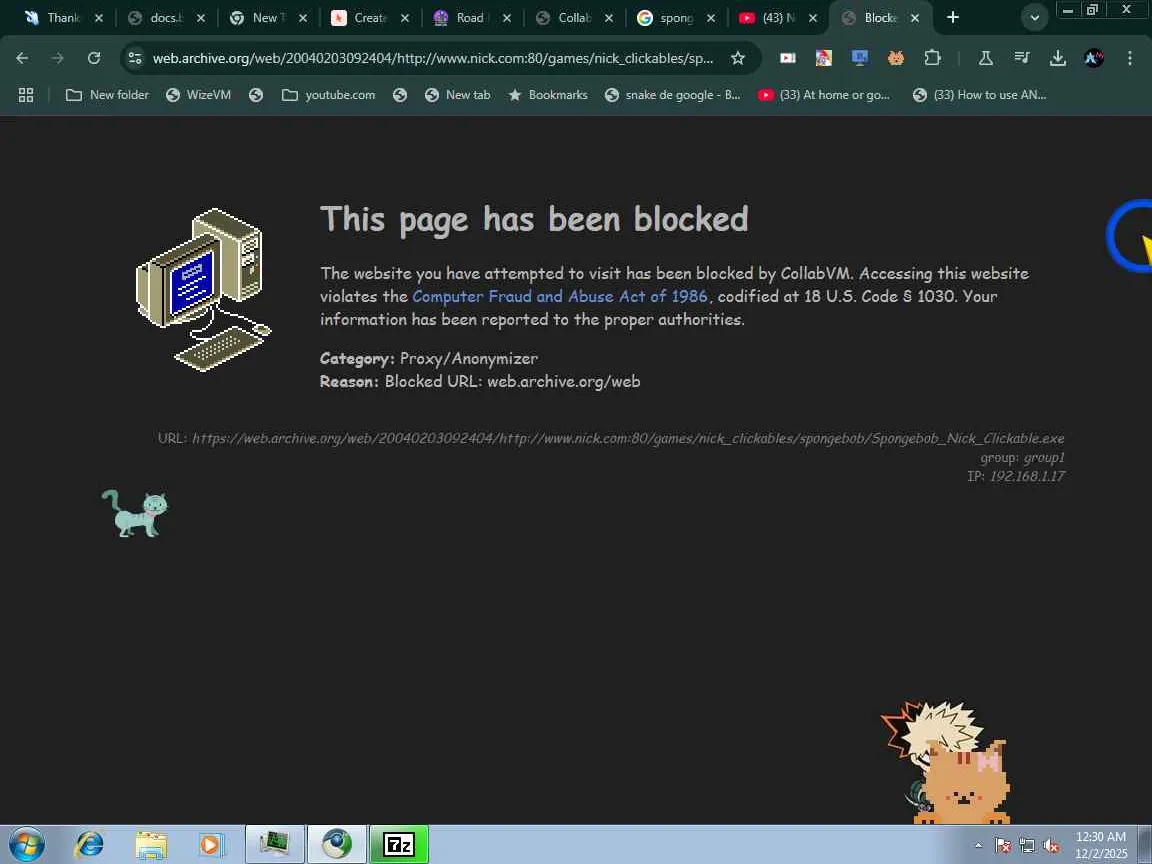Image resolution: width=1152 pixels, height=864 pixels.
Task: Open the youtube.com bookmark folder
Action: [x=328, y=95]
